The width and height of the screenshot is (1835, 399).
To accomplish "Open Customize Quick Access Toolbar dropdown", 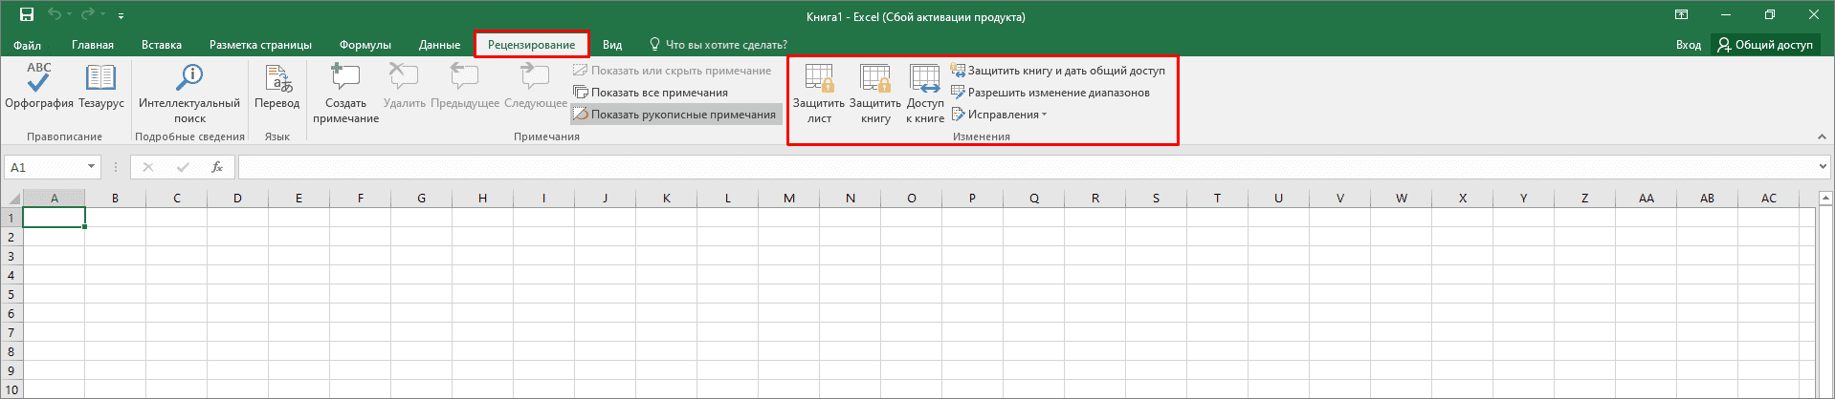I will coord(121,16).
